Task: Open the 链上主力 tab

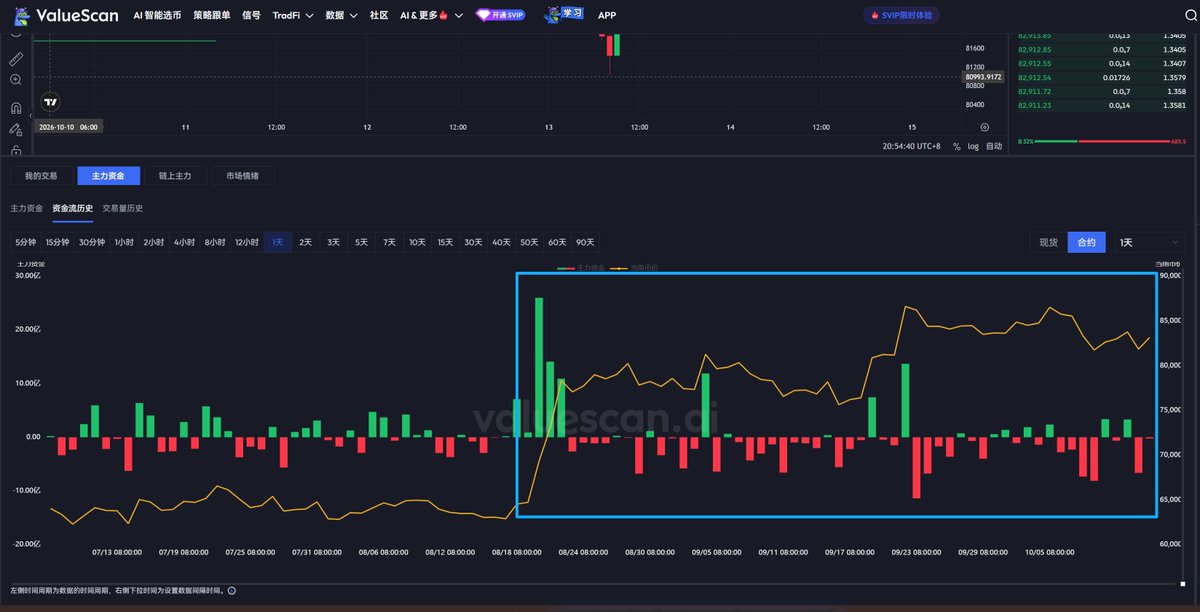Action: point(175,176)
